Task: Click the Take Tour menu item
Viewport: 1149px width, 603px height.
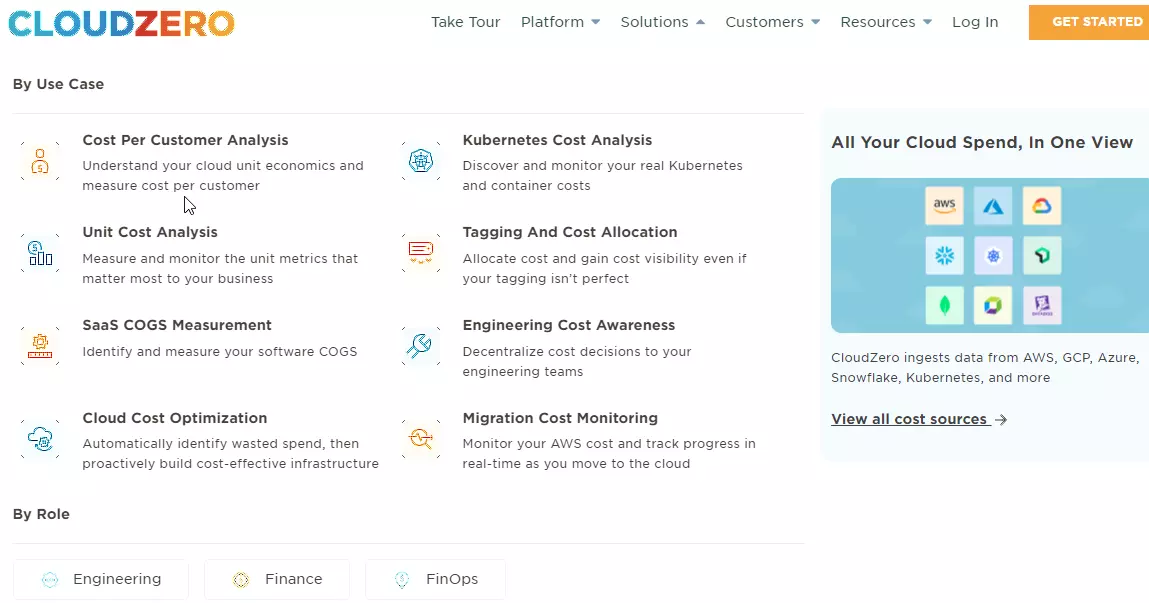Action: pos(466,21)
